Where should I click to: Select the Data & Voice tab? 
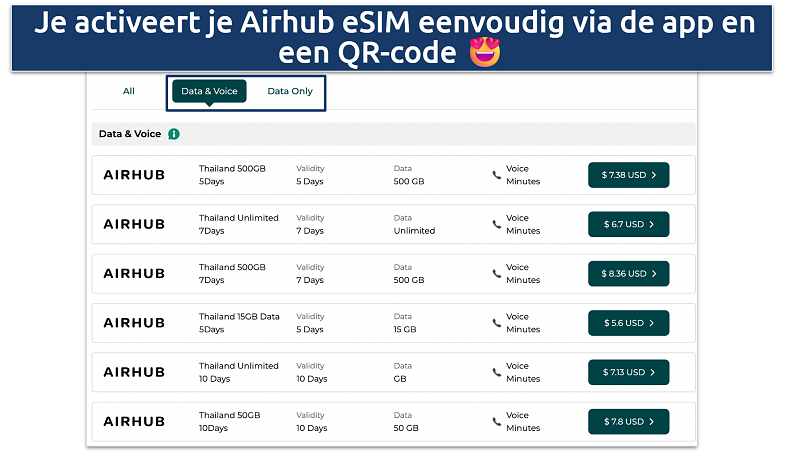(209, 91)
